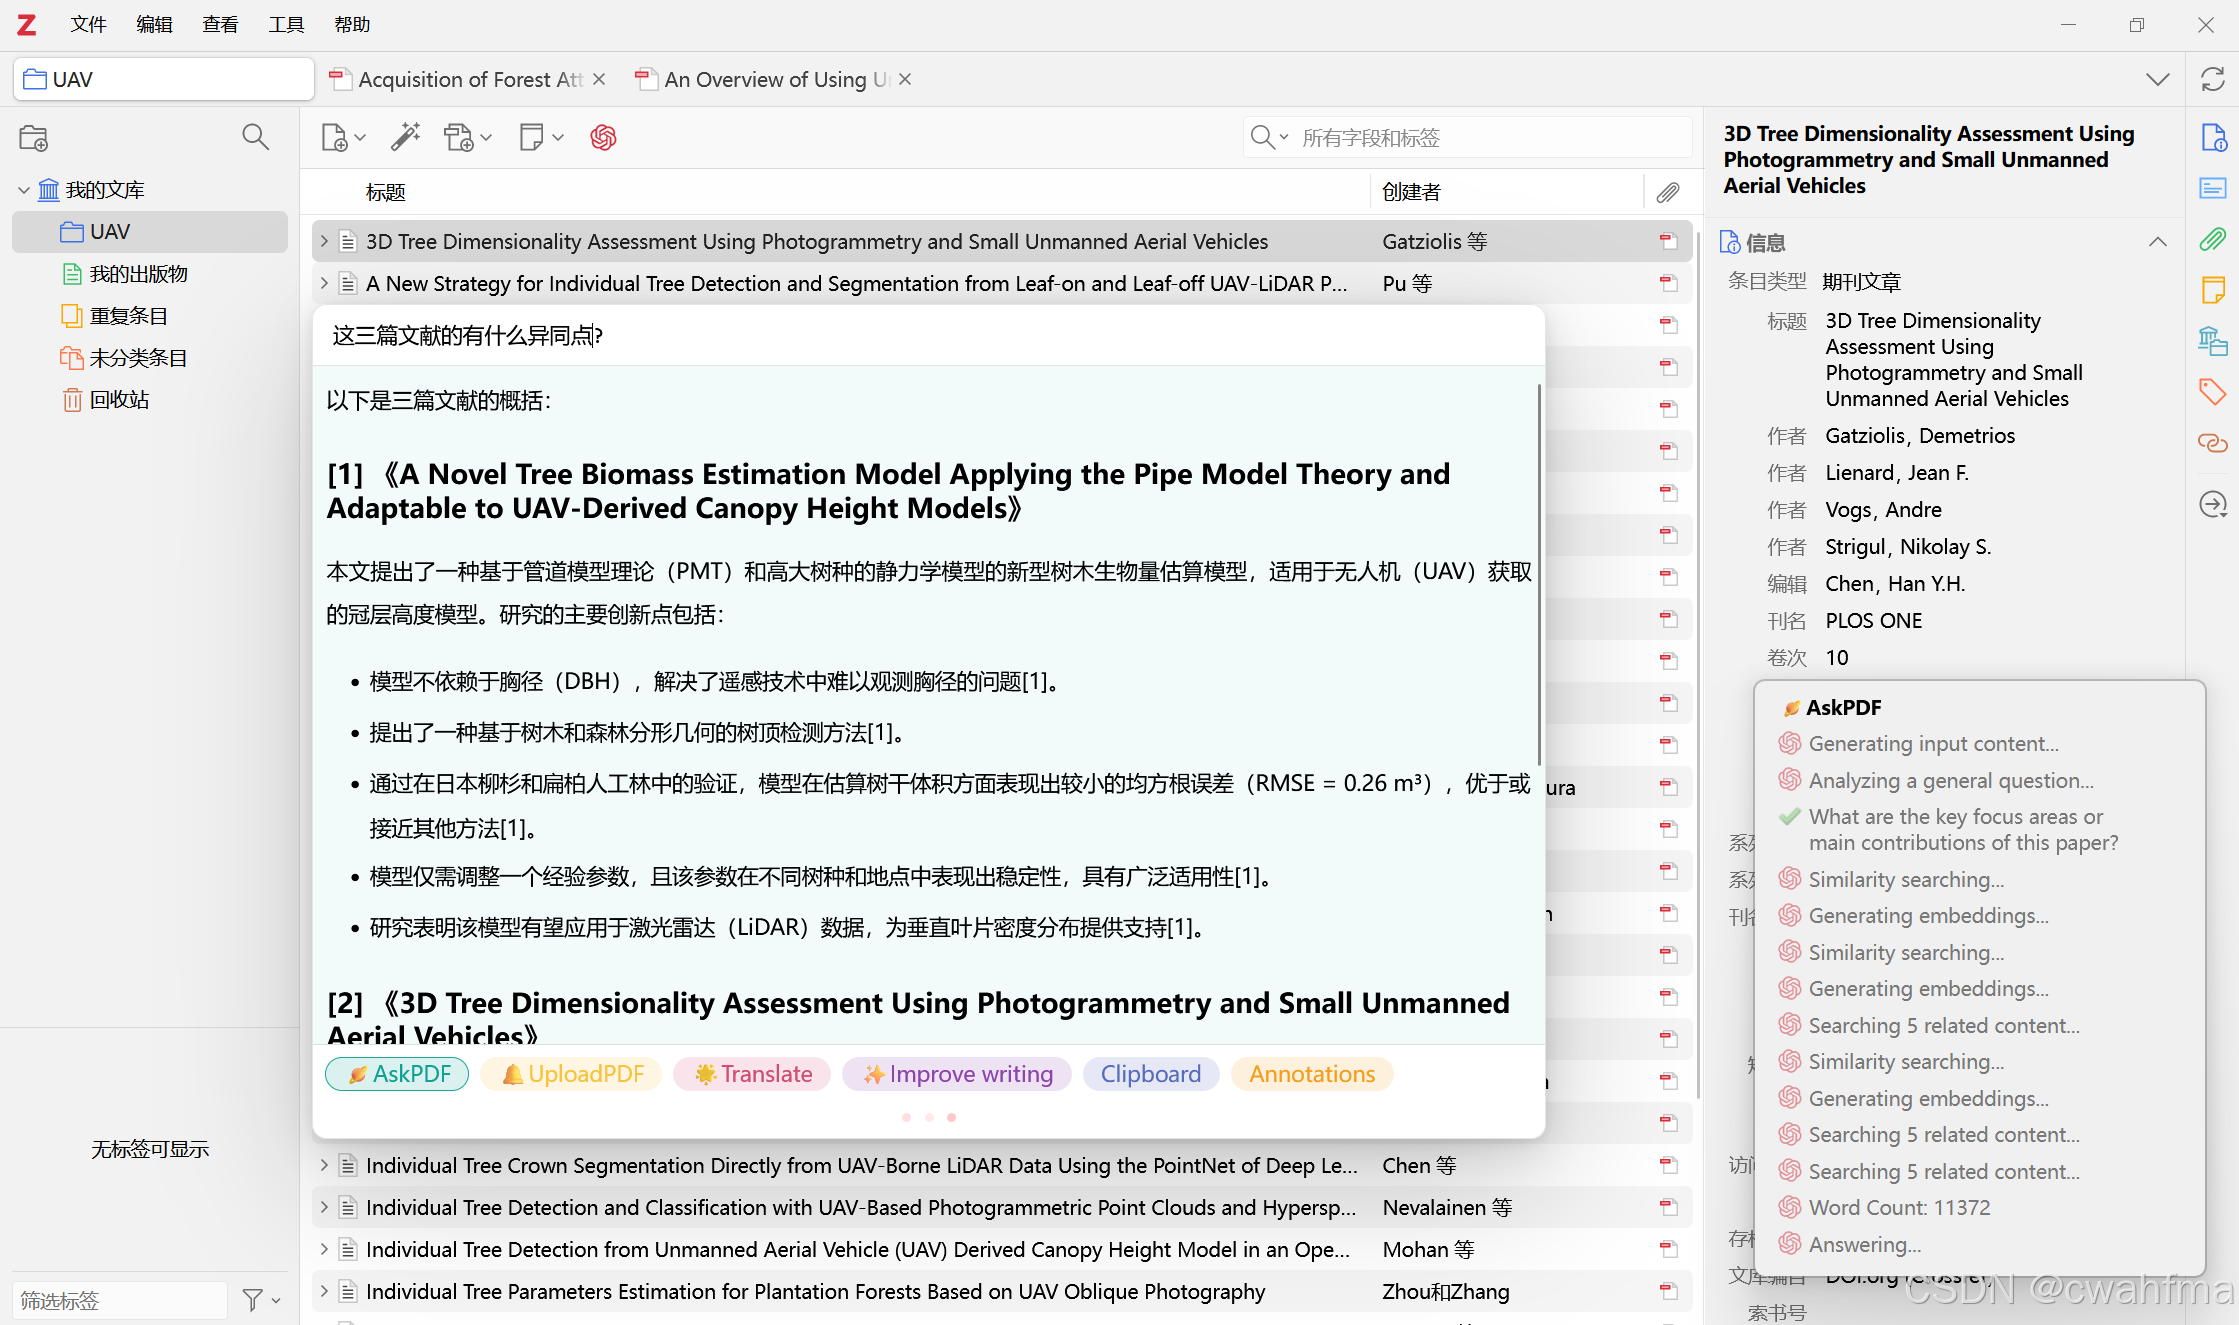Click the sync refresh icon top right
2239x1325 pixels.
point(2212,80)
